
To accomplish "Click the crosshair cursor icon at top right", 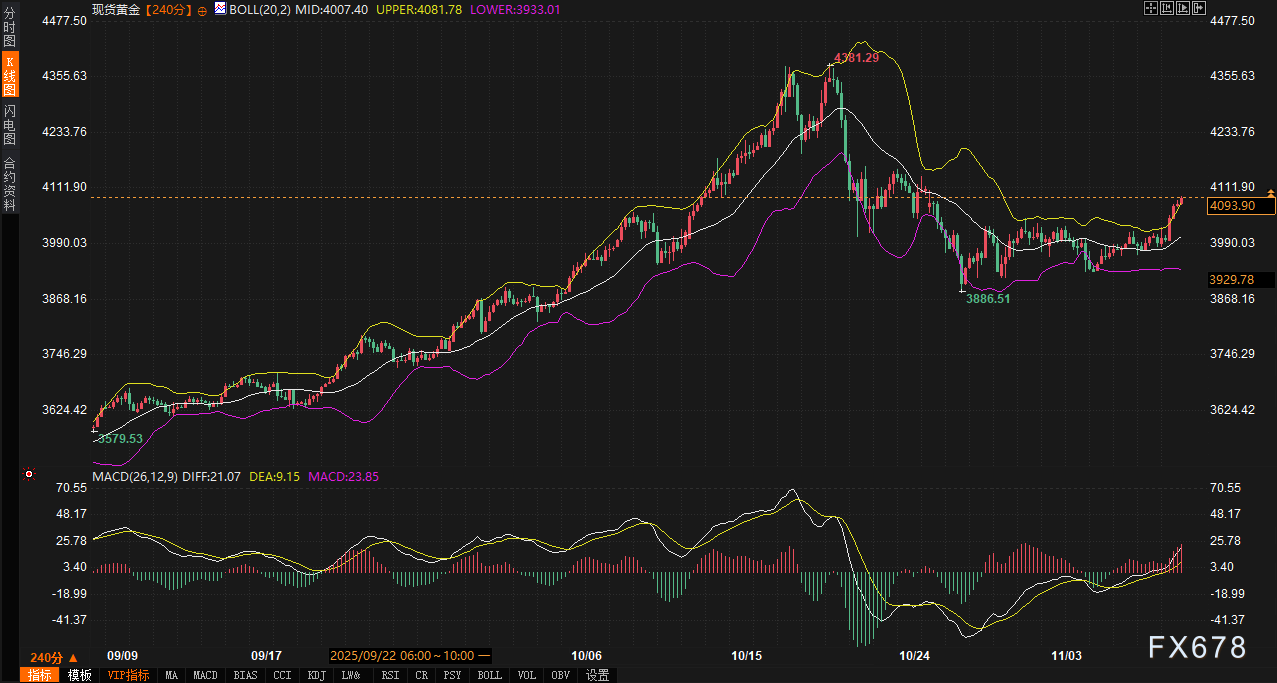I will click(1150, 8).
